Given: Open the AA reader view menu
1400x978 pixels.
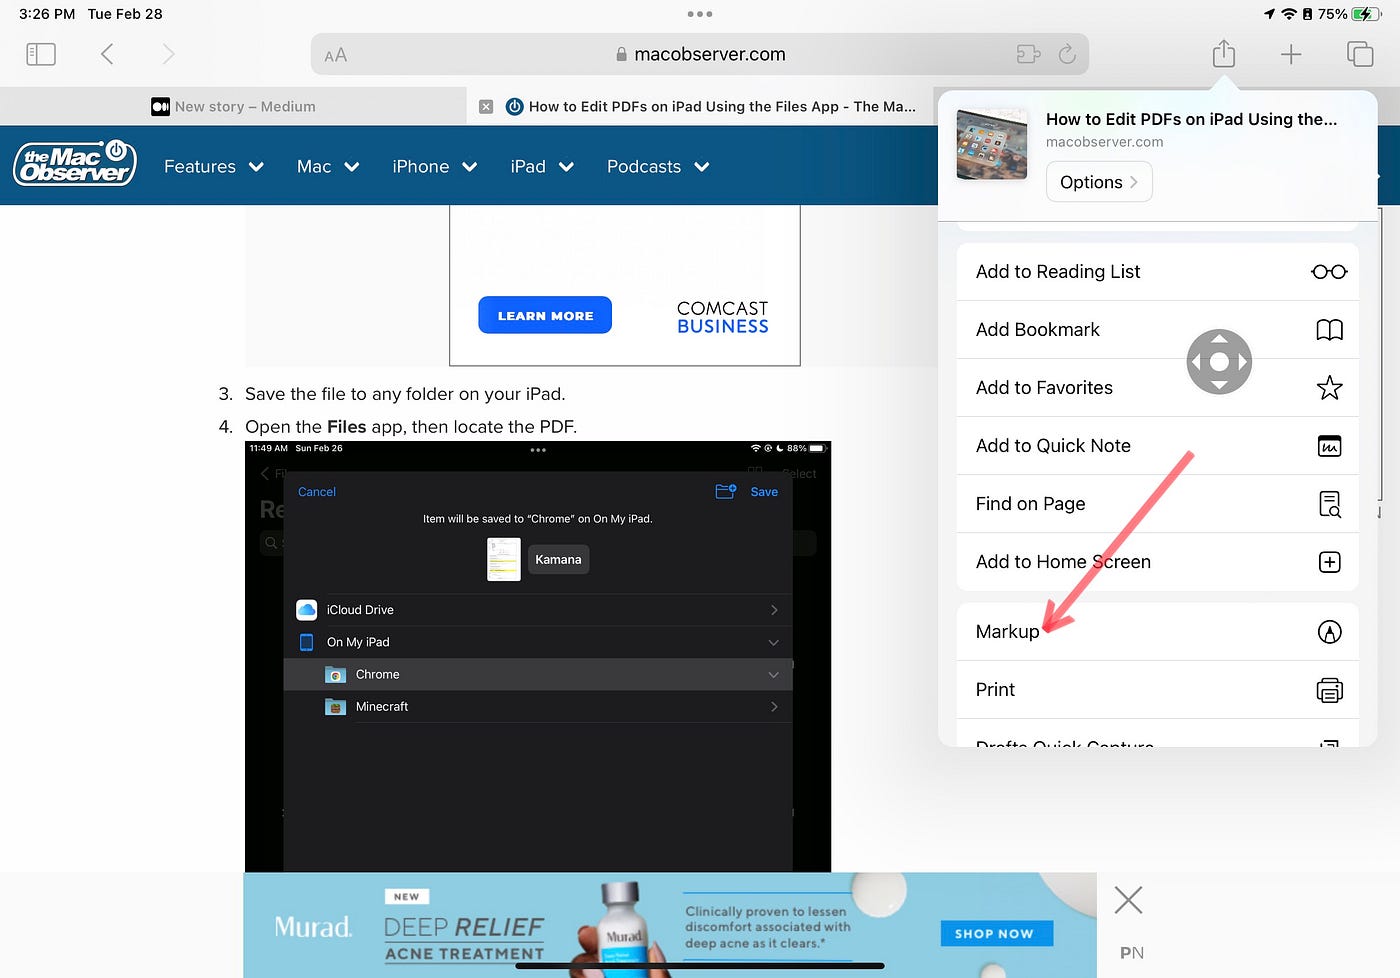Looking at the screenshot, I should click(336, 55).
